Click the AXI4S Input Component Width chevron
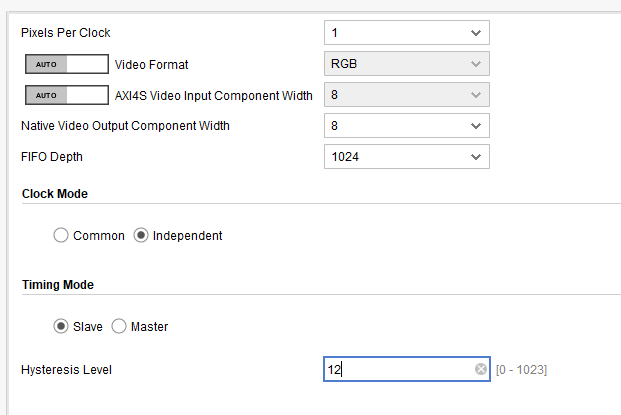Image resolution: width=621 pixels, height=415 pixels. (476, 95)
